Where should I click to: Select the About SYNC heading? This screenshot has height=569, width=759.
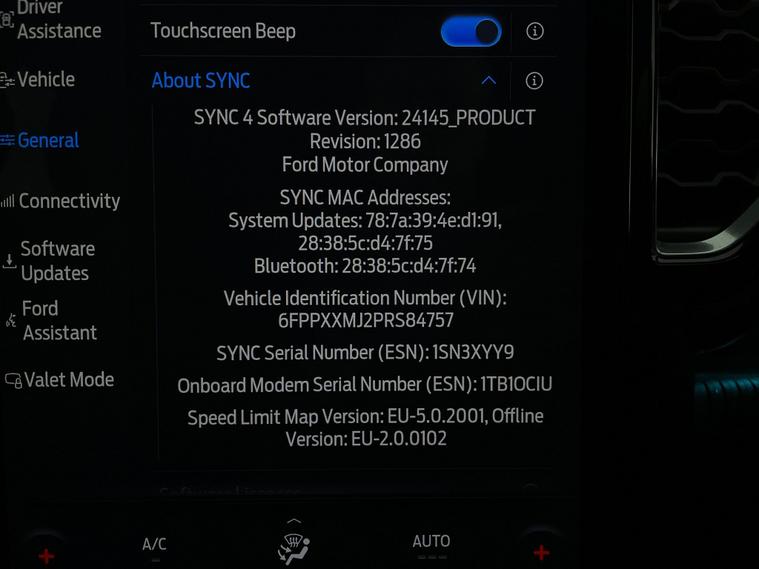[x=201, y=80]
